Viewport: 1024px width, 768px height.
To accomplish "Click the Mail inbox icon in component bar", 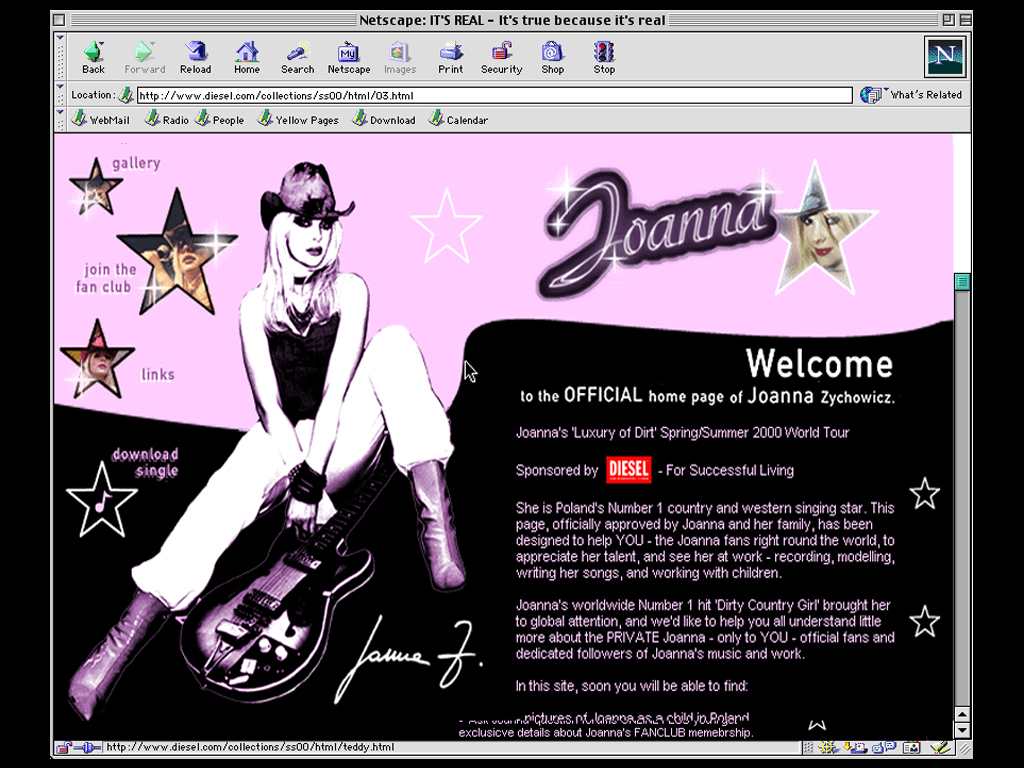I will coord(857,748).
